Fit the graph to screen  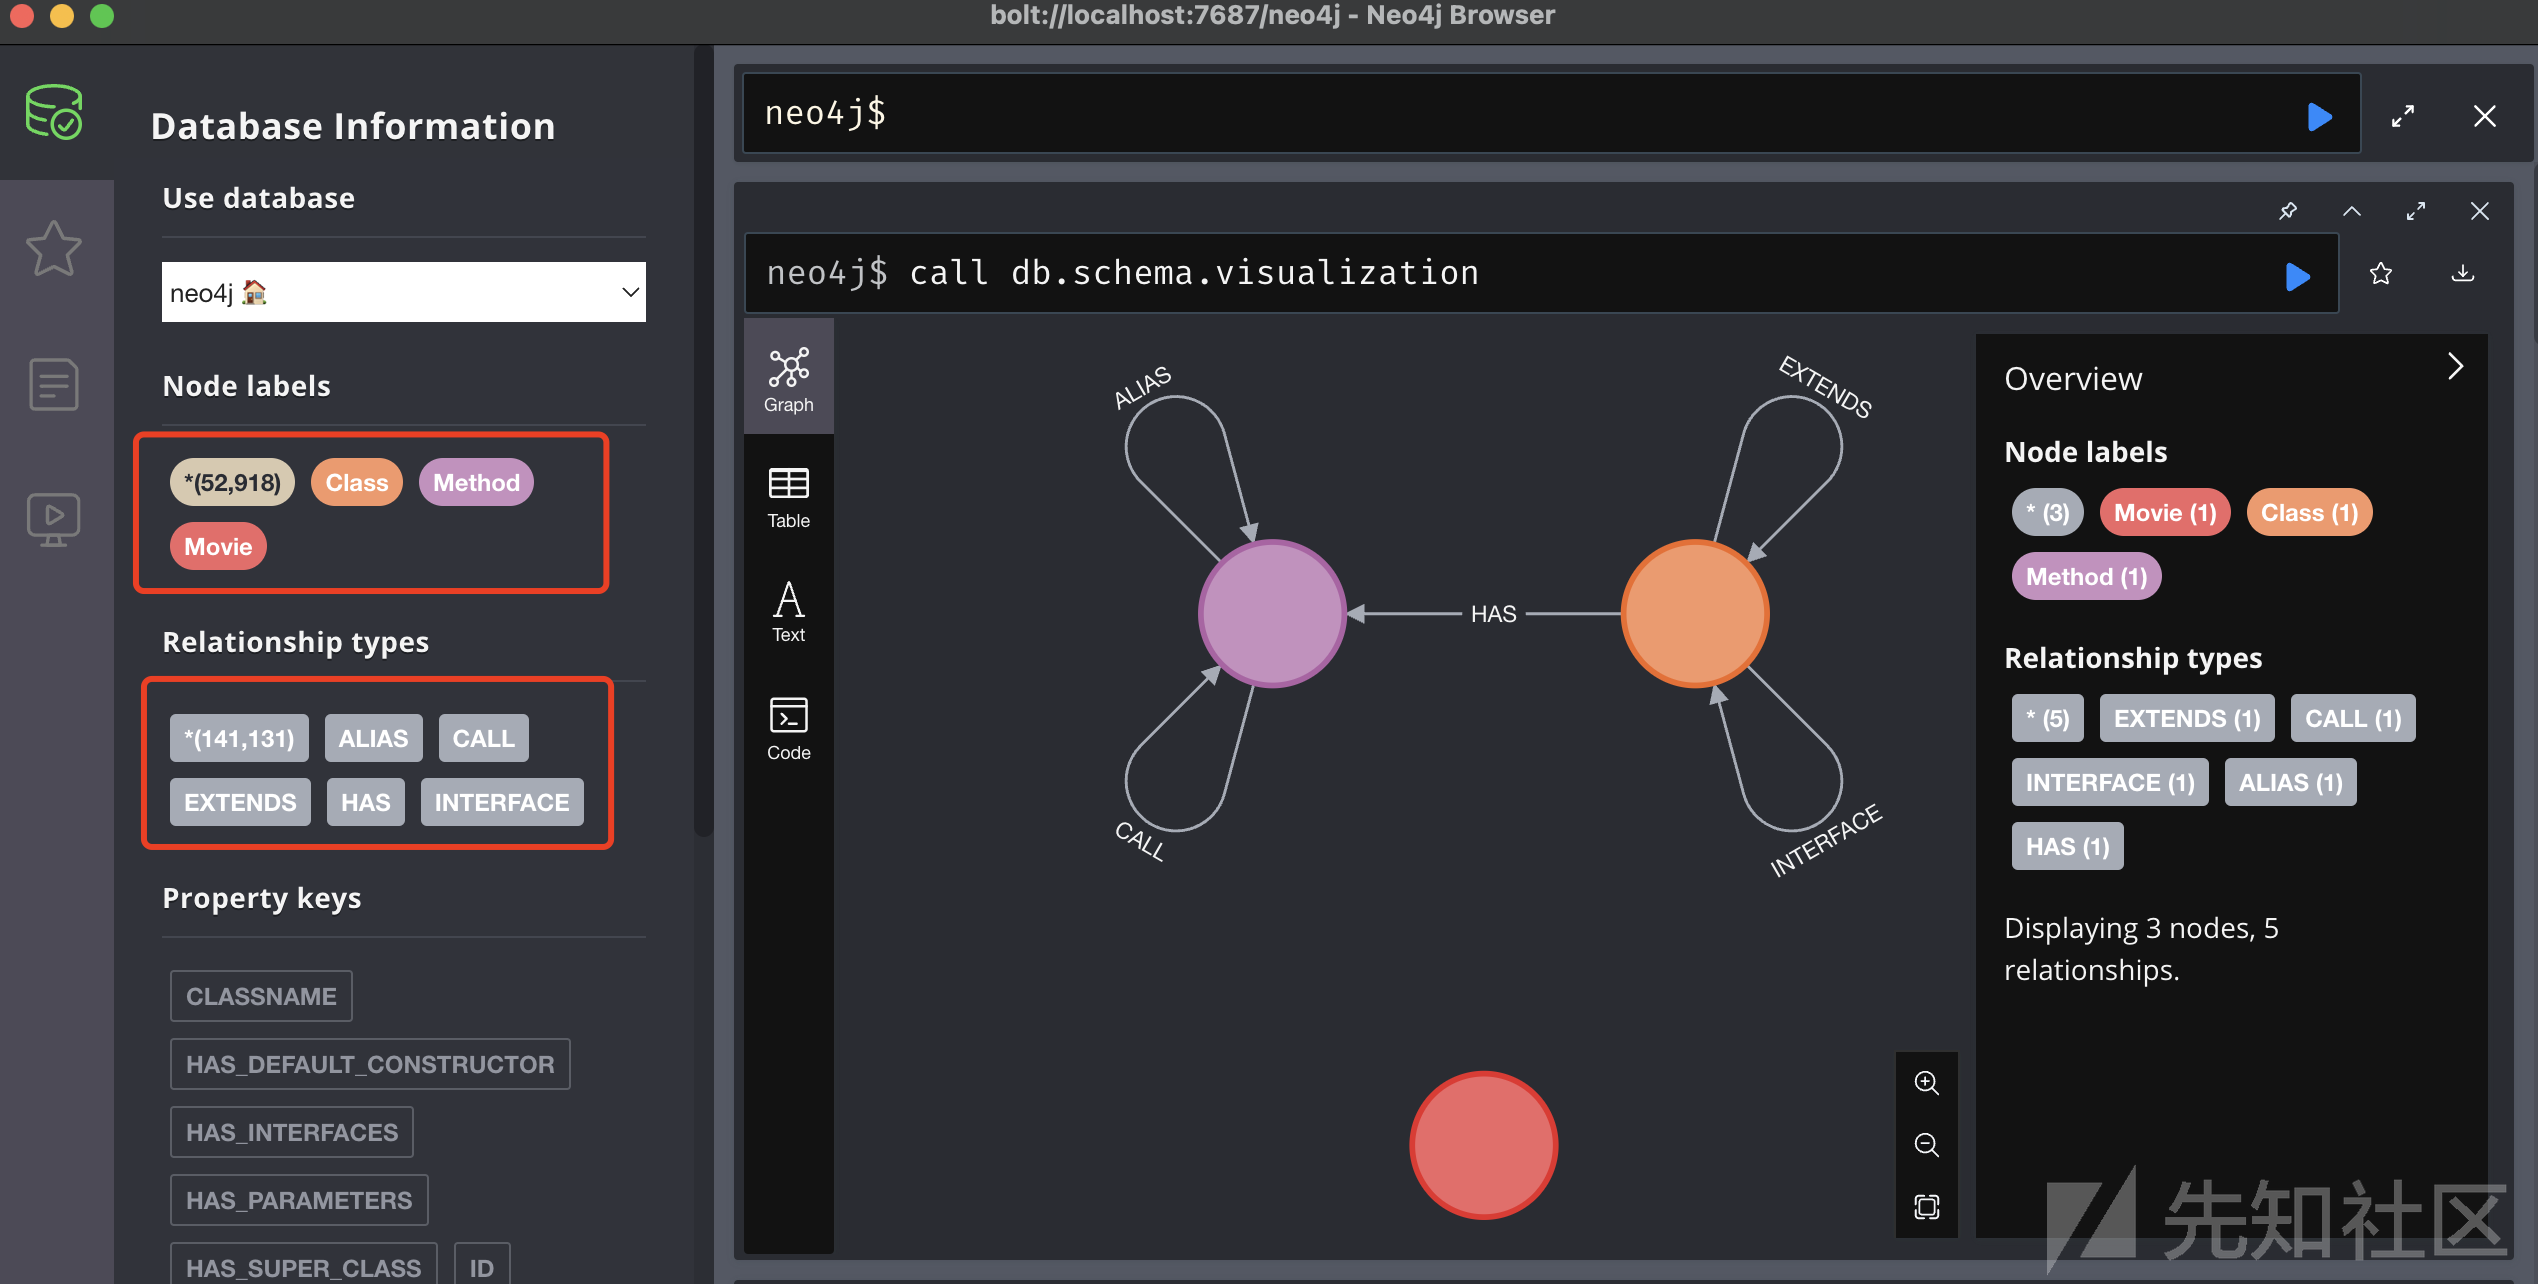tap(1926, 1207)
